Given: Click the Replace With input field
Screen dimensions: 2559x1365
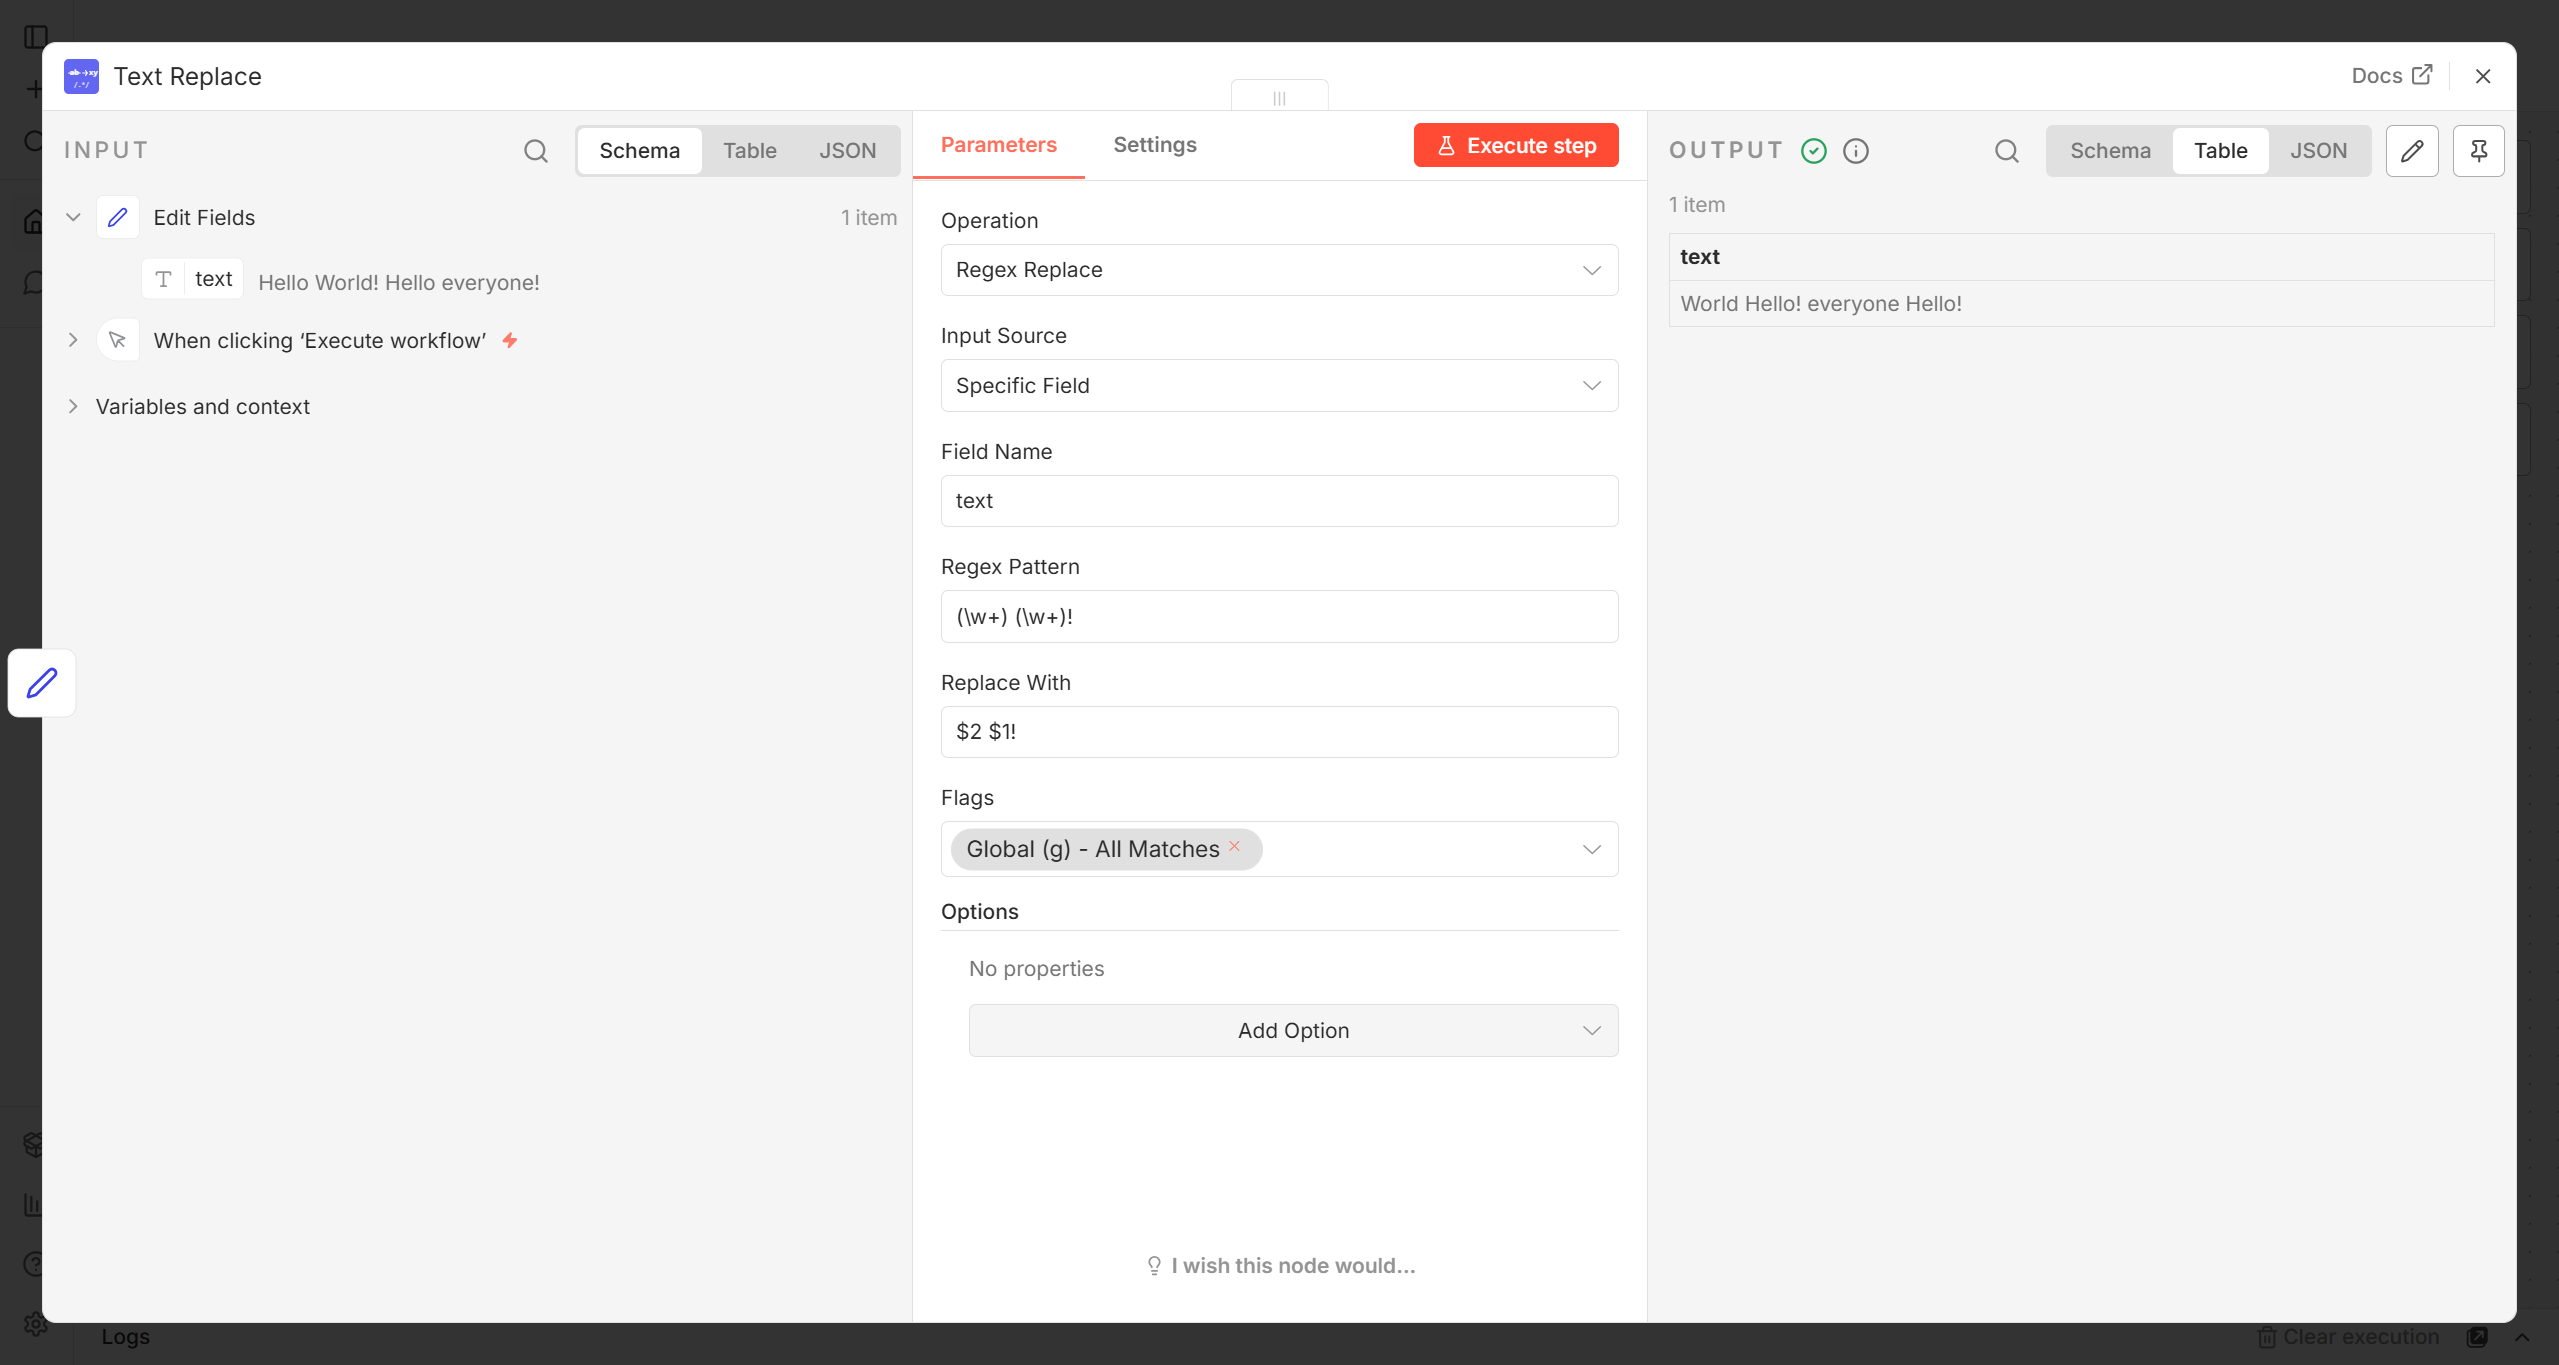Looking at the screenshot, I should 1279,732.
